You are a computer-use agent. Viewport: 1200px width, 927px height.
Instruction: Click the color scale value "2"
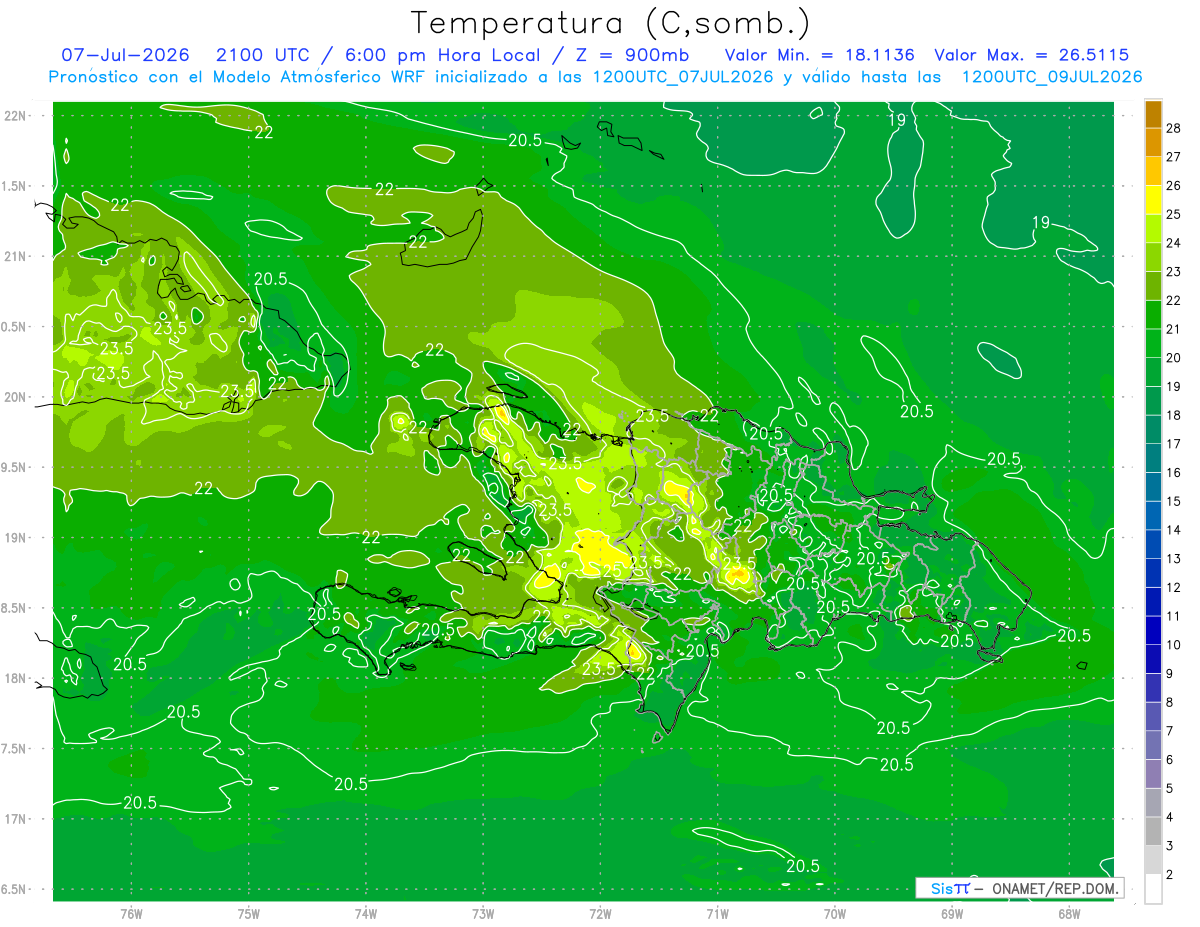1170,875
